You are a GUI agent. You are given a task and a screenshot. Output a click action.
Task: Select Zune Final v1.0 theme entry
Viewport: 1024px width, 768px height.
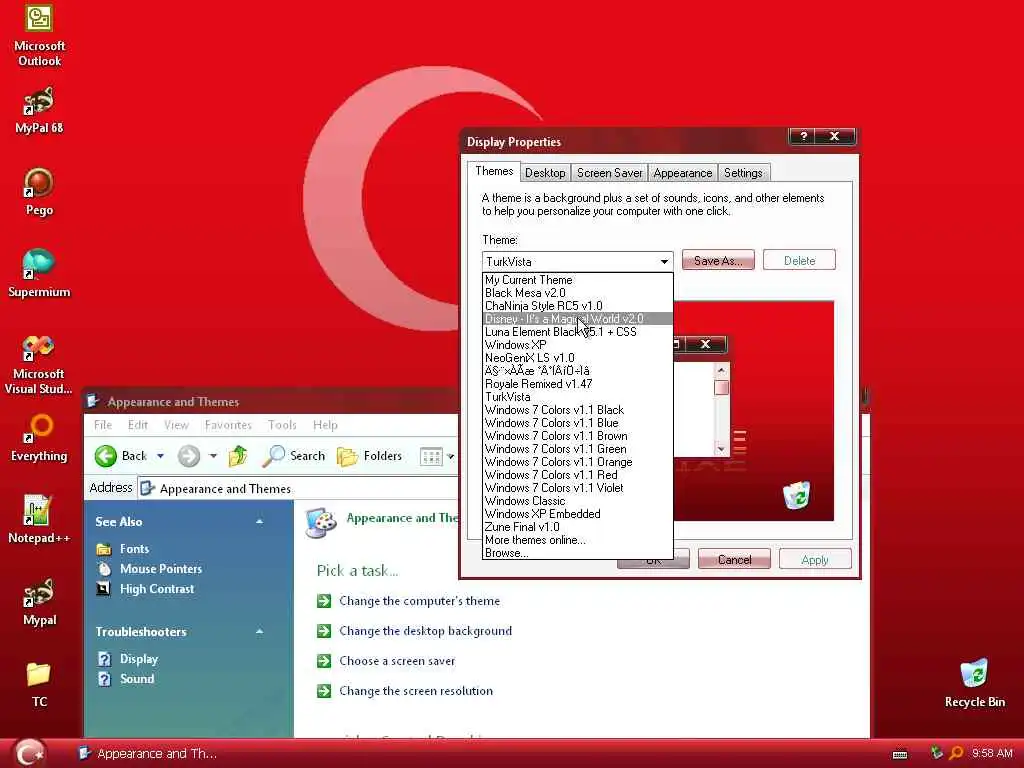(578, 527)
